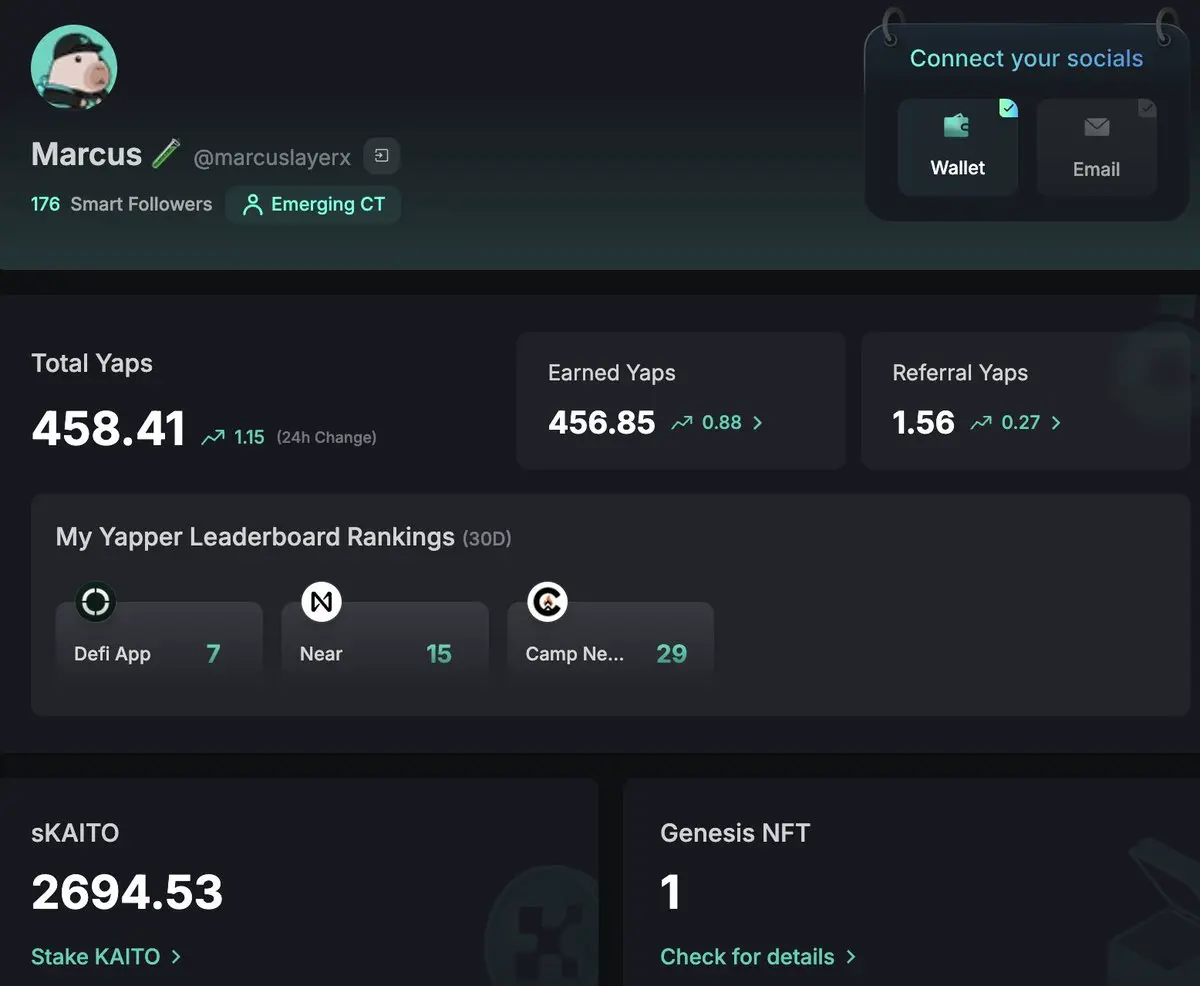
Task: Click the trend arrow beside Referral Yaps 0.27
Action: (981, 423)
